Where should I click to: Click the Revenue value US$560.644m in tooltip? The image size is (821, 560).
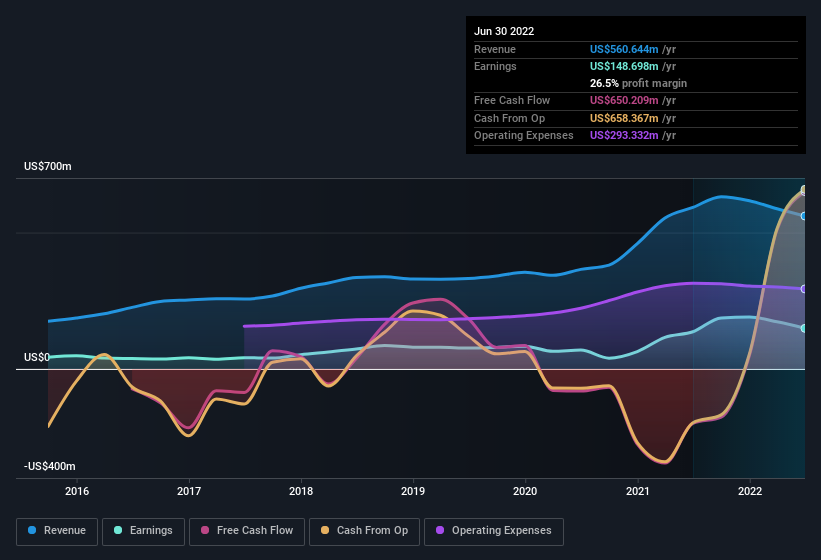pyautogui.click(x=625, y=49)
